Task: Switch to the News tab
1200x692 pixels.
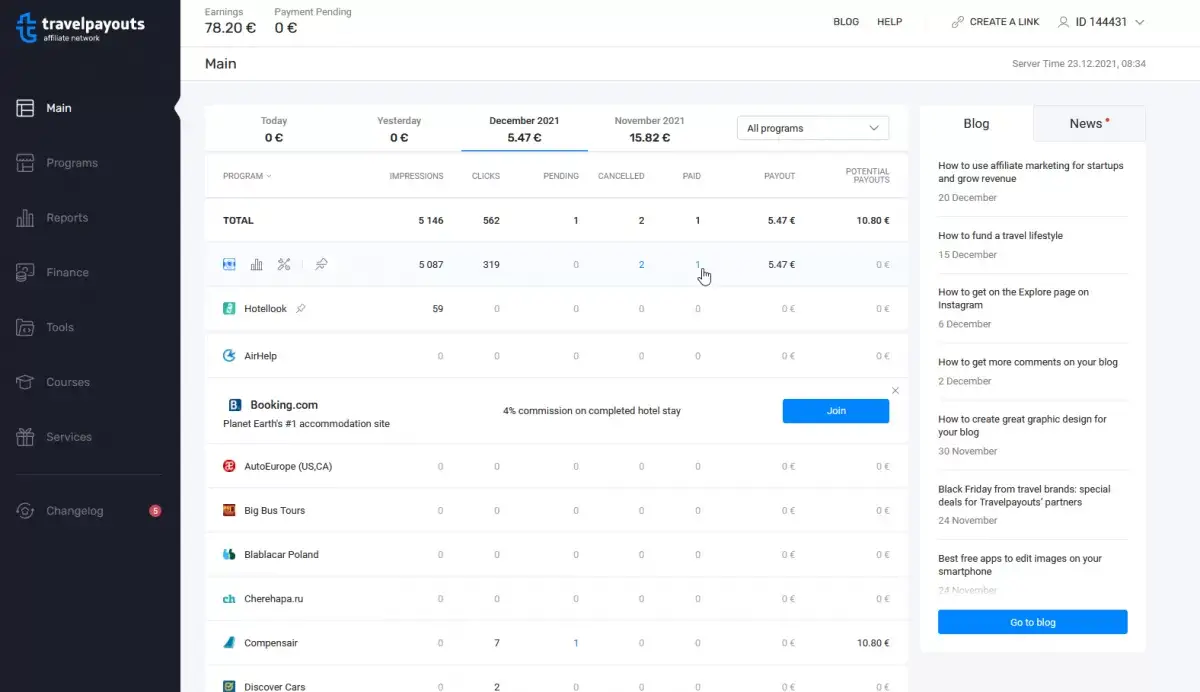Action: click(1089, 123)
